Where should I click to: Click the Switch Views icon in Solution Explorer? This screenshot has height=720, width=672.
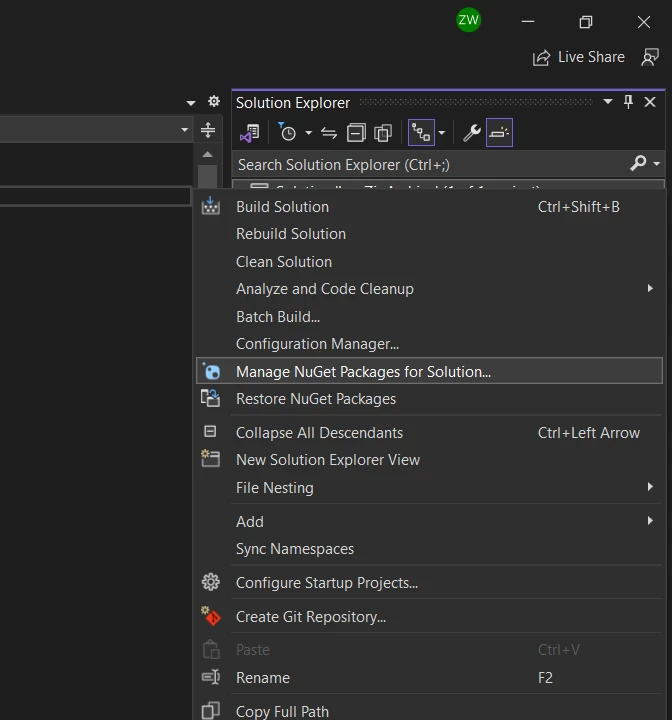click(x=250, y=133)
